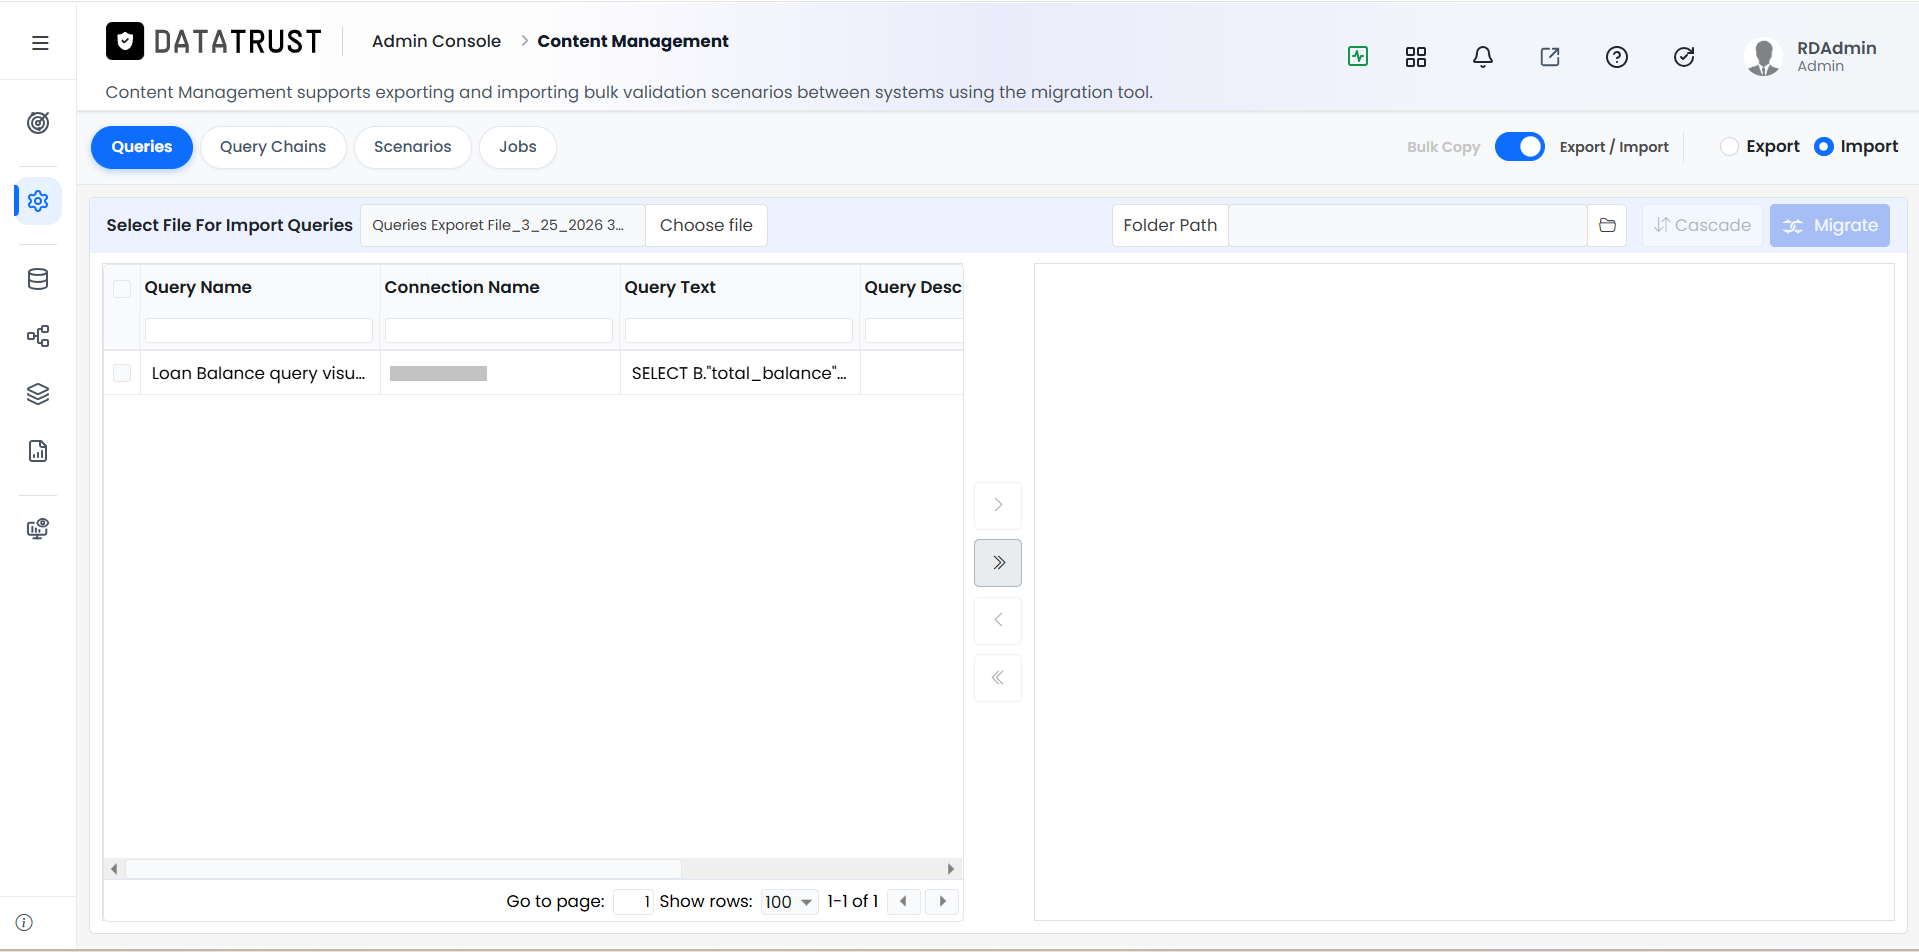1919x952 pixels.
Task: Browse with the Folder Path folder icon
Action: [1607, 225]
